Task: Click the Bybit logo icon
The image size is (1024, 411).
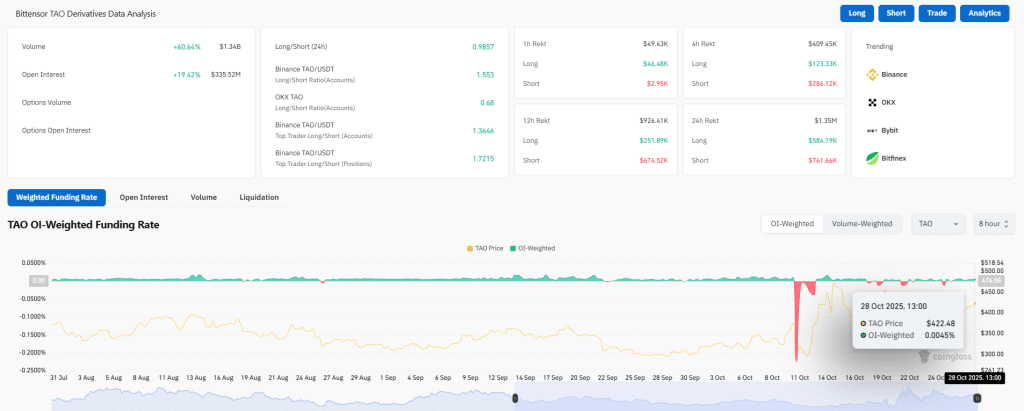Action: coord(872,130)
